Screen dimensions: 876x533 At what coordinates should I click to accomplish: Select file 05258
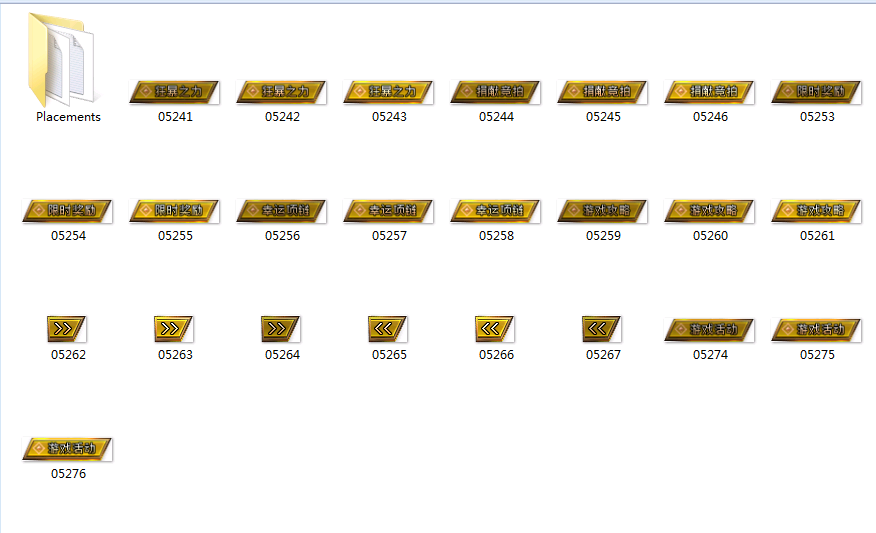point(496,211)
